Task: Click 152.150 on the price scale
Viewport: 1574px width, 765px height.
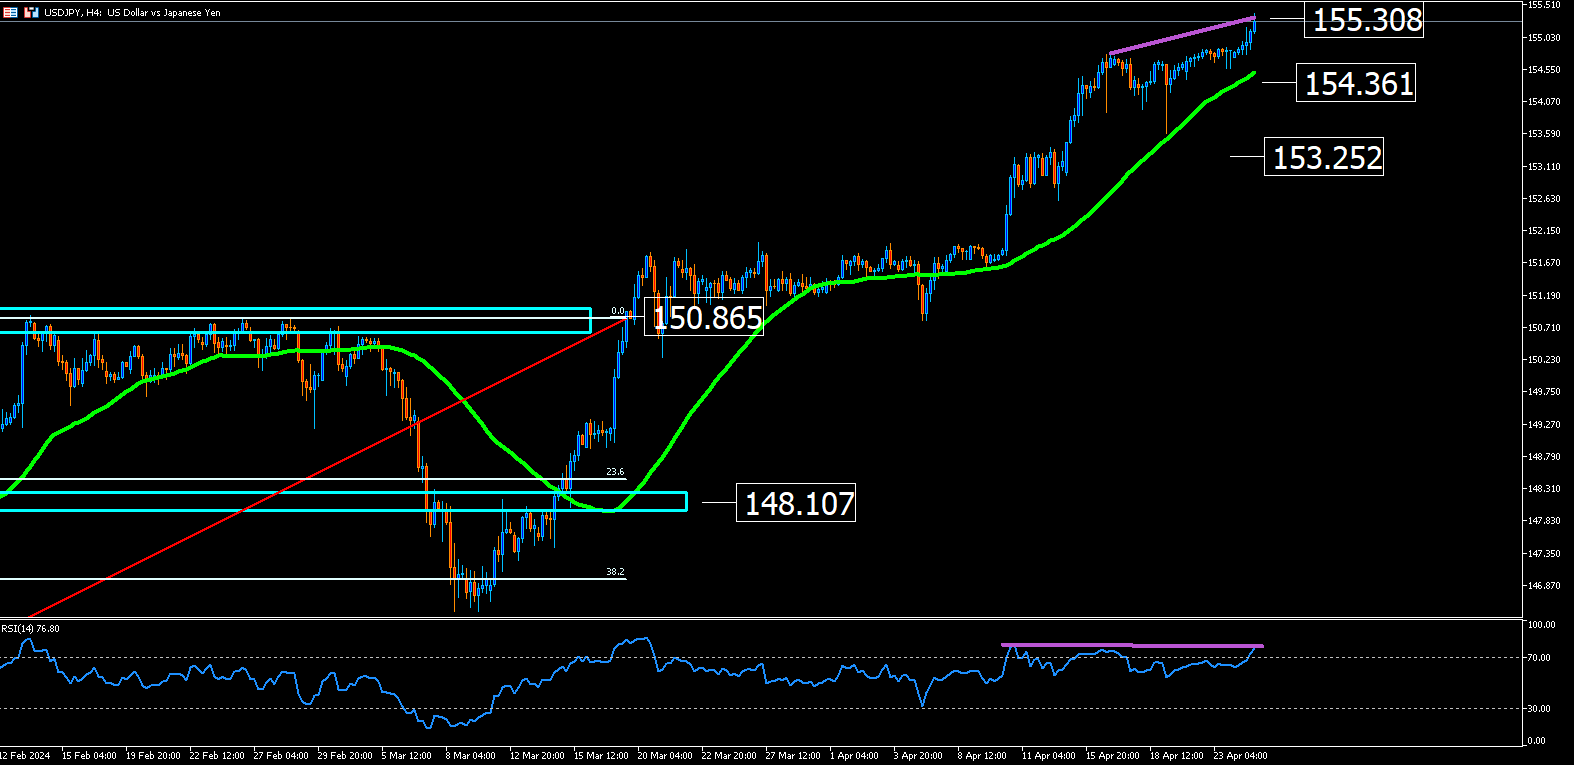Action: (x=1544, y=231)
